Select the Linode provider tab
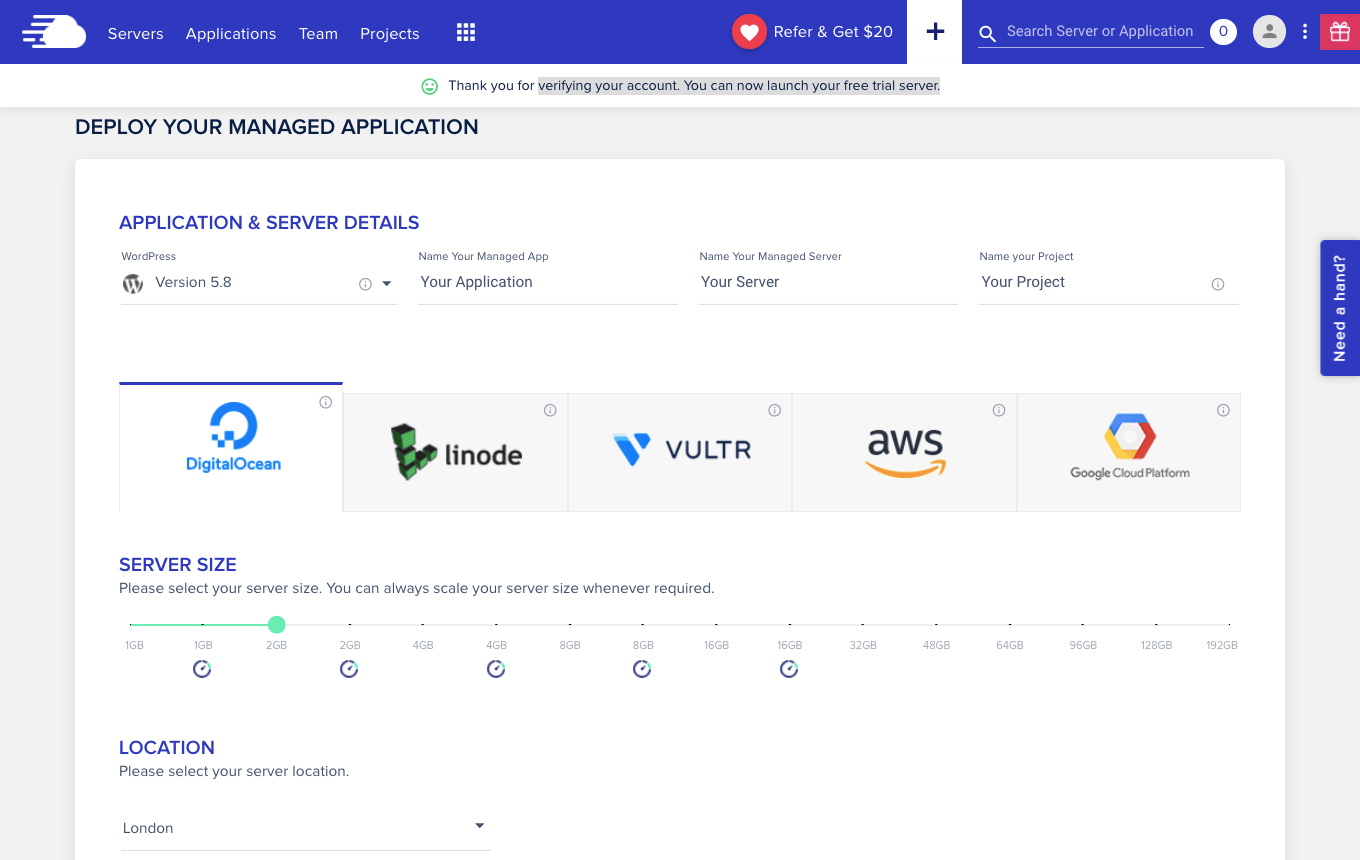 (x=455, y=452)
